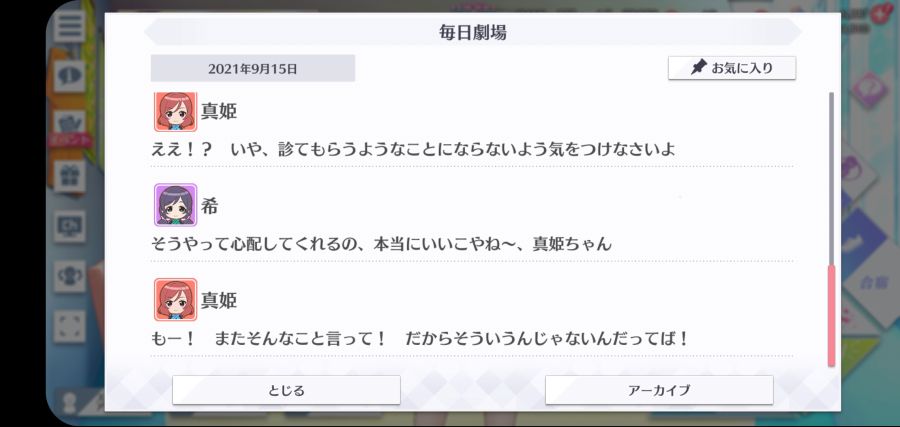Tap the 毎日劇場 title banner
This screenshot has width=900, height=427.
[473, 32]
